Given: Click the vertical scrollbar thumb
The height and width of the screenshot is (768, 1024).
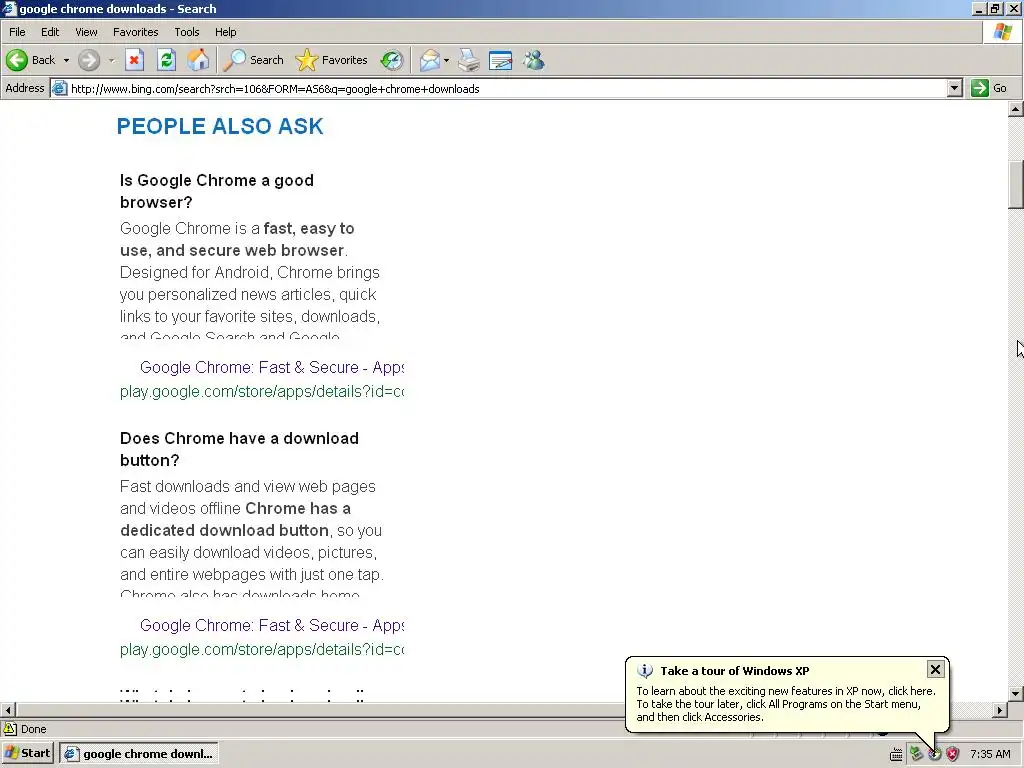Looking at the screenshot, I should pos(1016,185).
